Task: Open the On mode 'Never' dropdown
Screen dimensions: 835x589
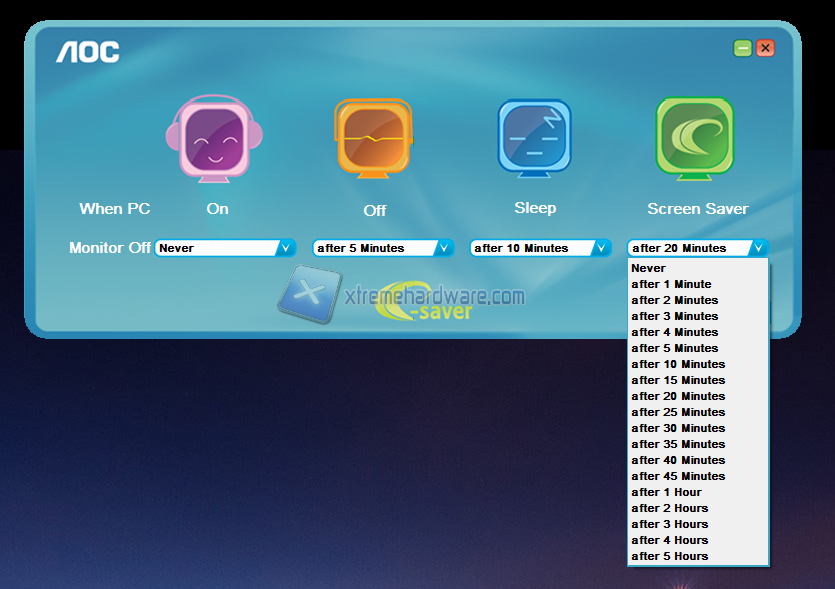Action: coord(286,248)
